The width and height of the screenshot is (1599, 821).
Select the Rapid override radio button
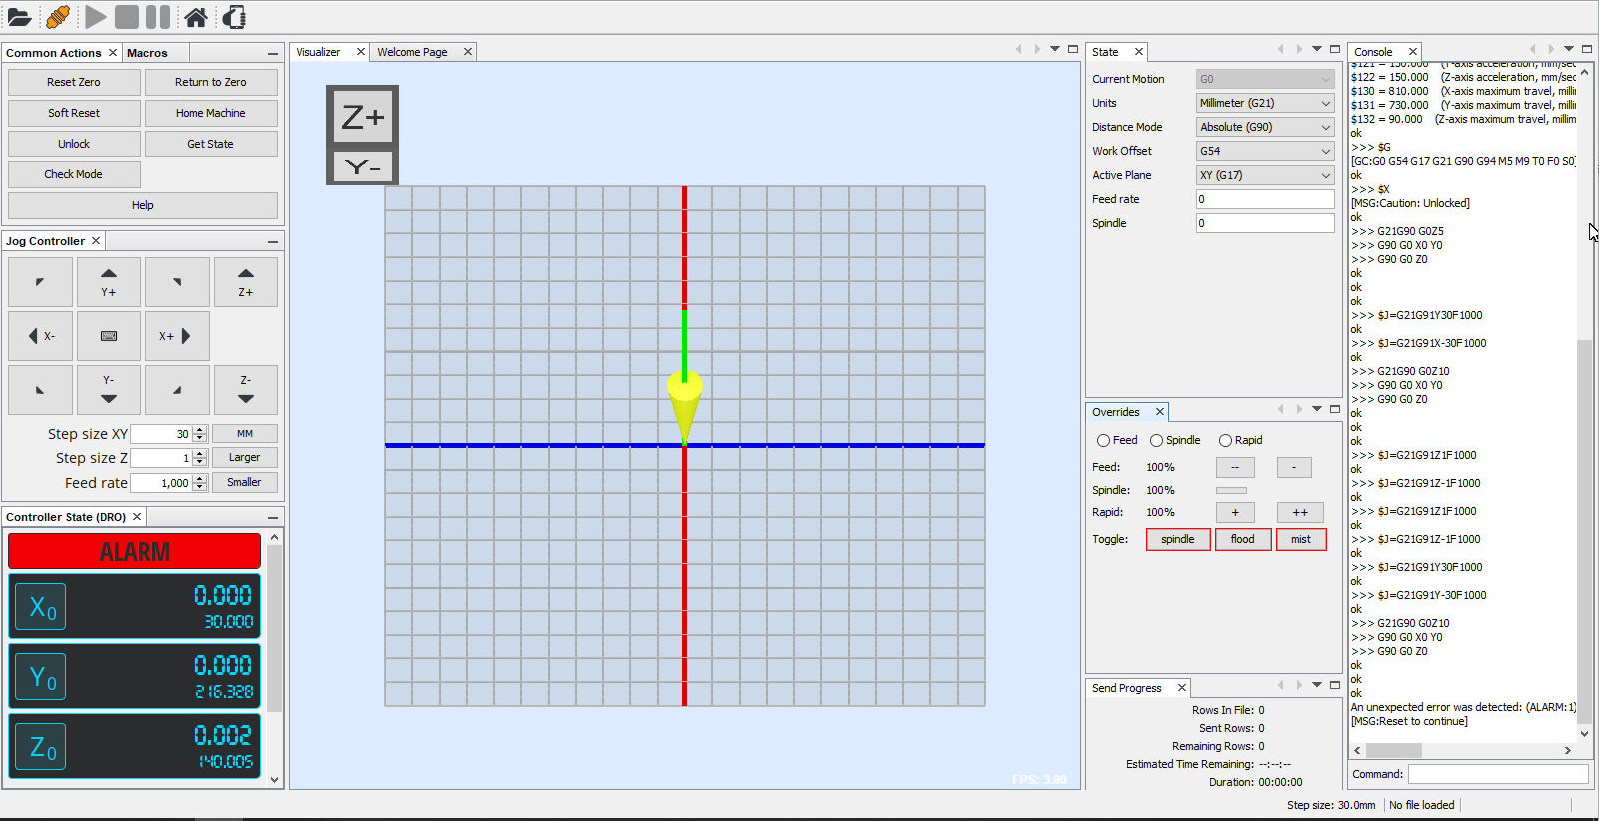(x=1225, y=440)
